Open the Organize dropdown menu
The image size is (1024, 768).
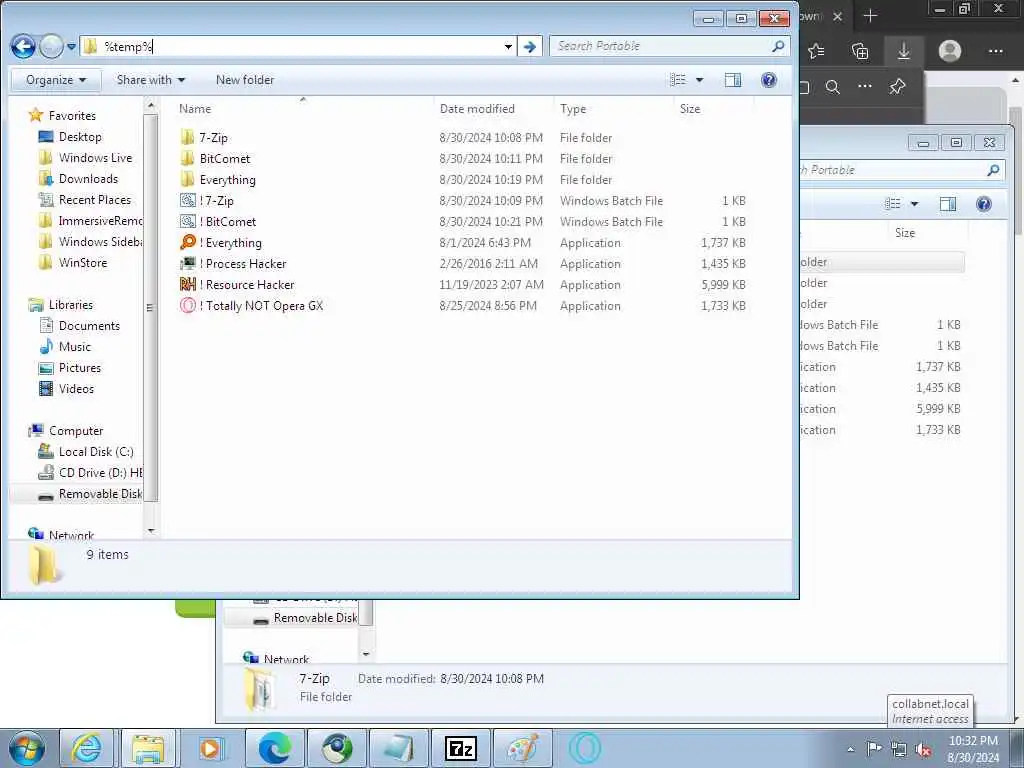(56, 80)
